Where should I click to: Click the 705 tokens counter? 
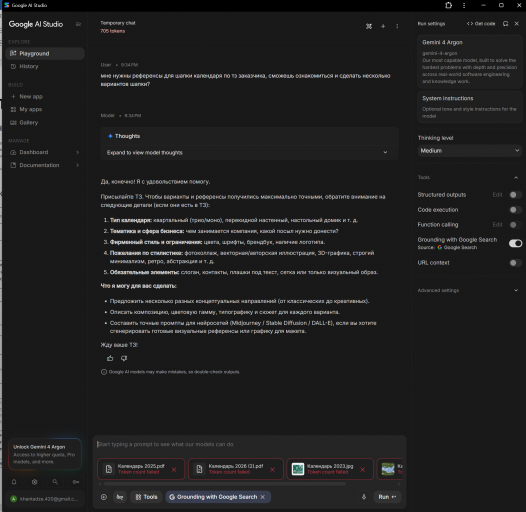pyautogui.click(x=112, y=31)
